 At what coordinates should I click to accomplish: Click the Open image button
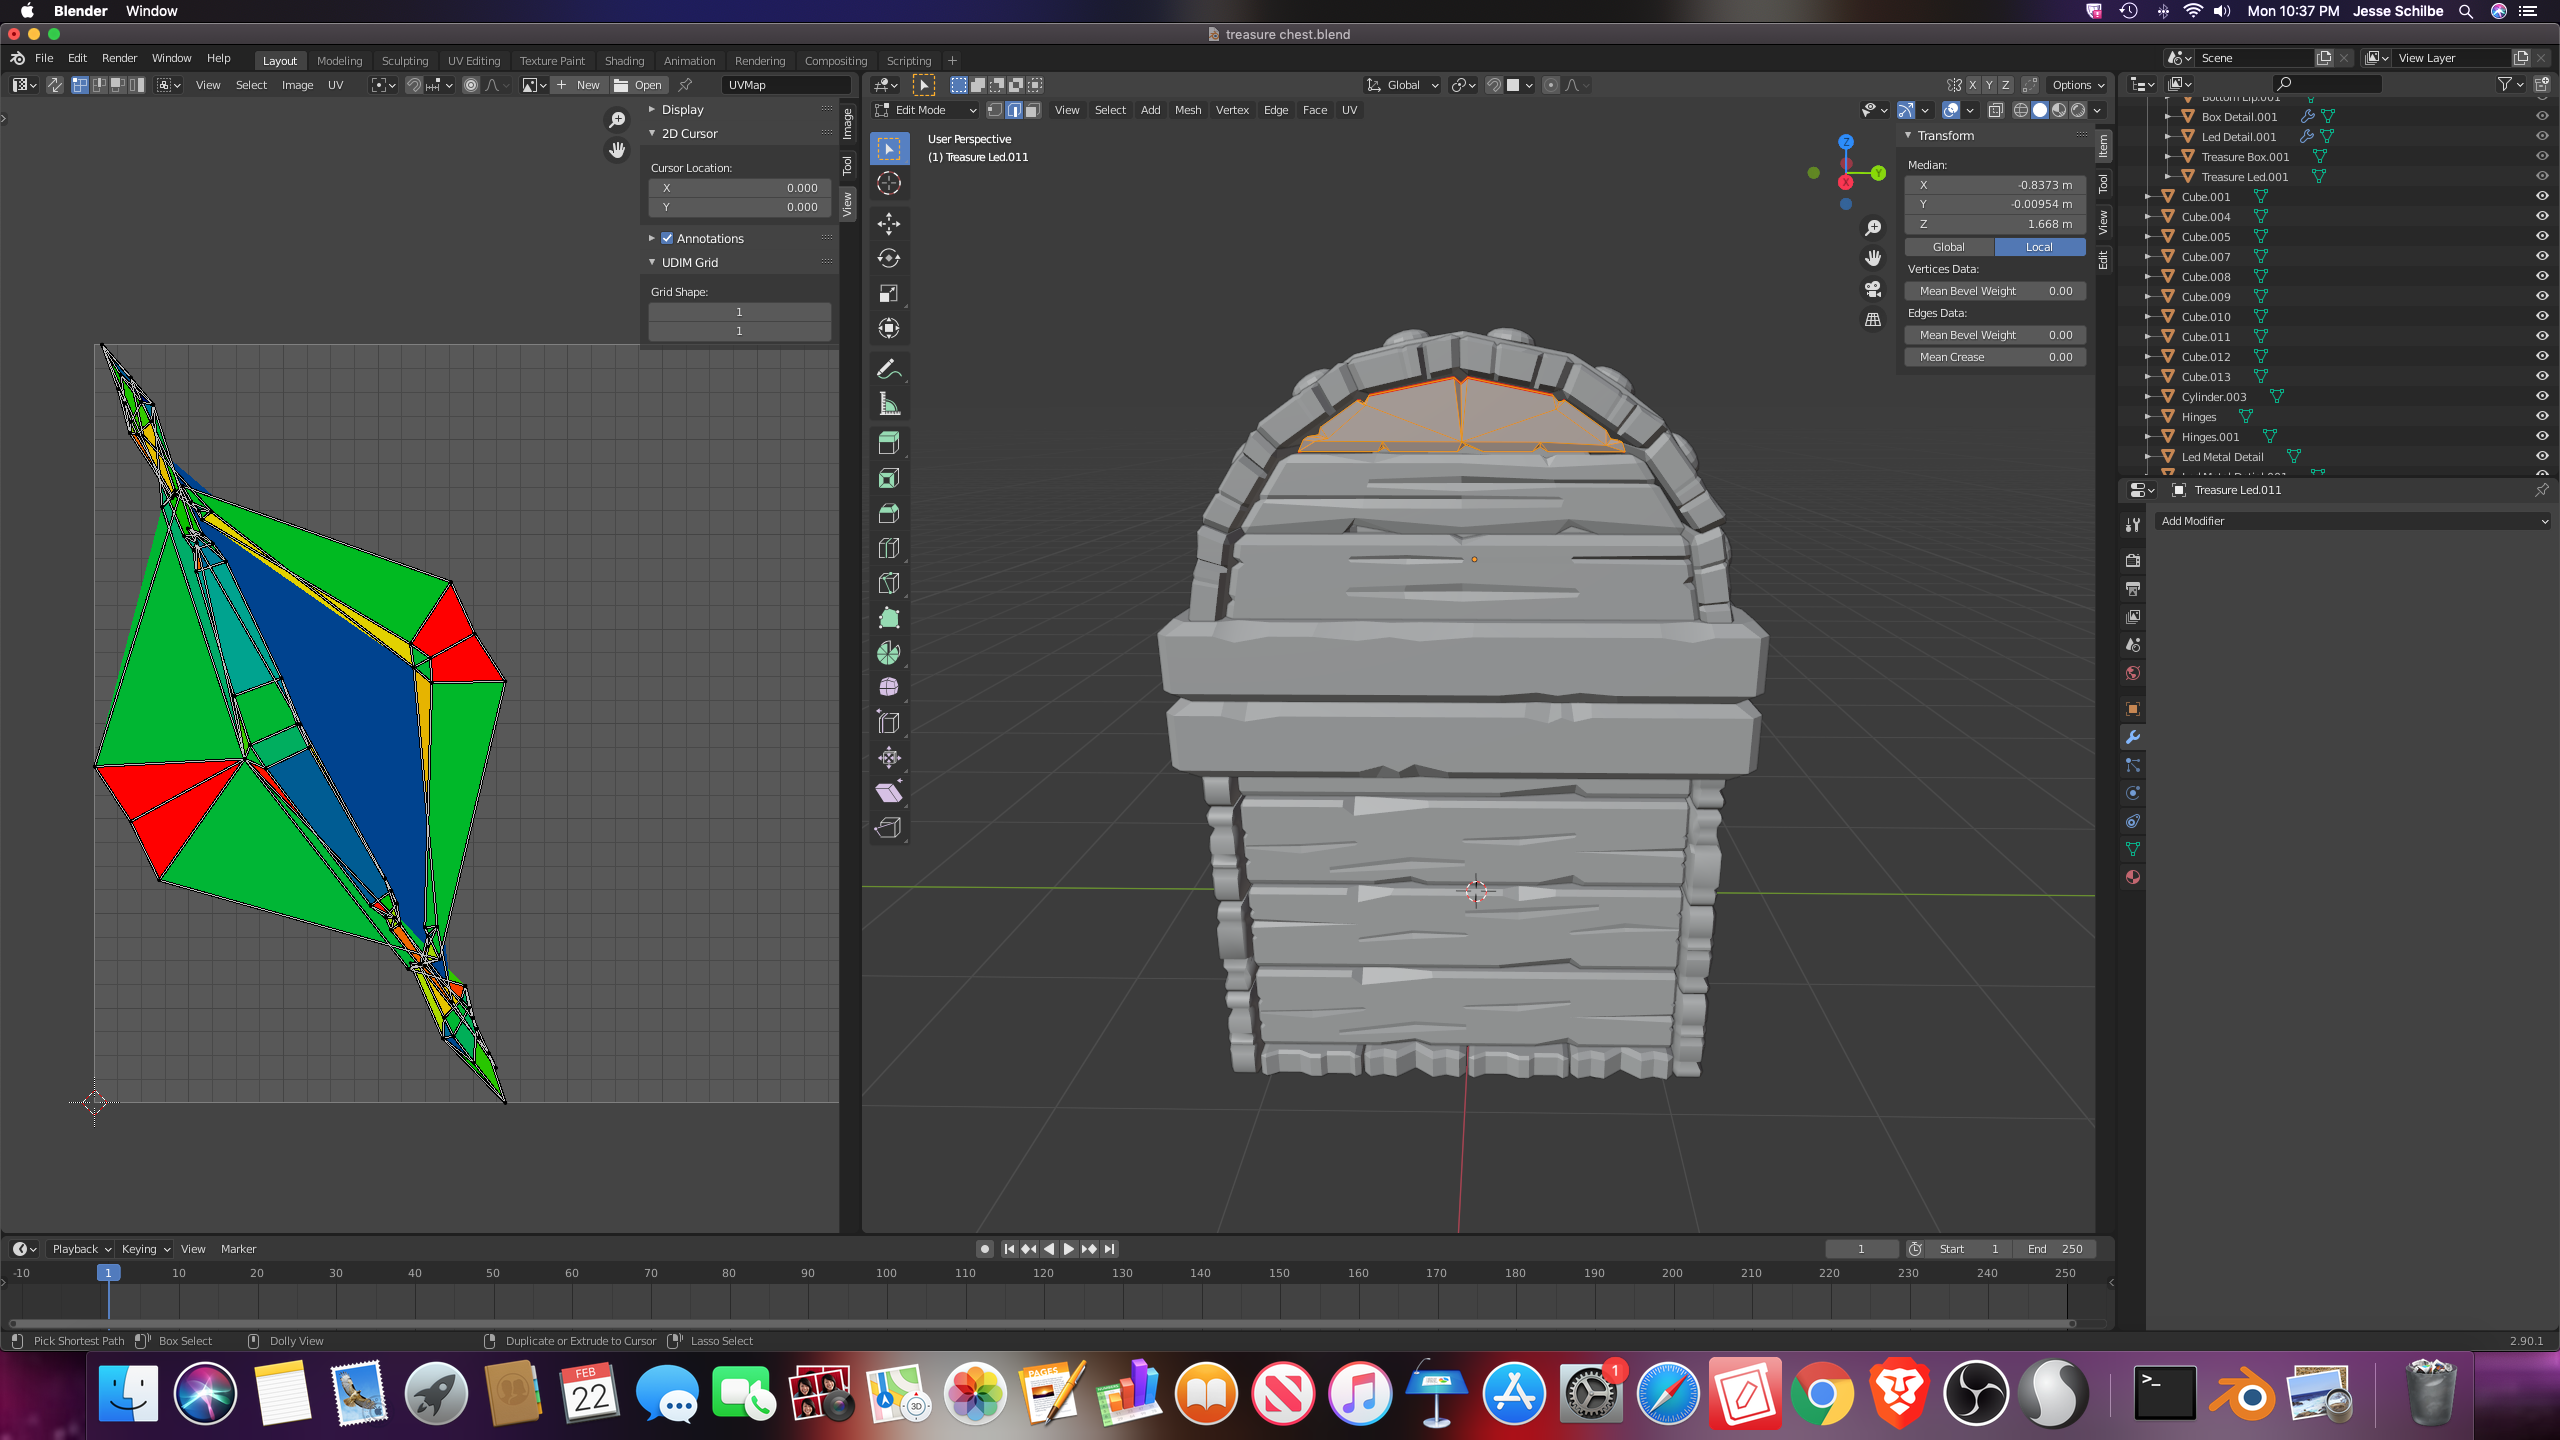click(x=638, y=85)
